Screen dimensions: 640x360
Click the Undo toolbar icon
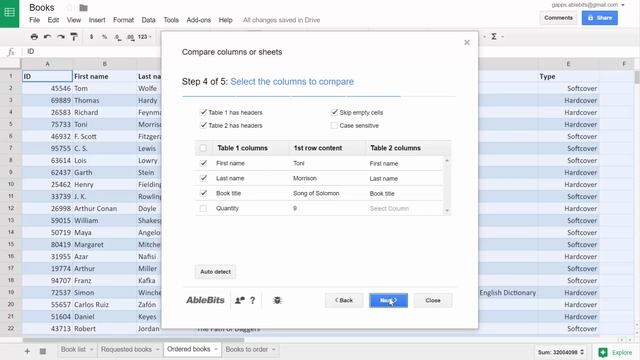pos(47,37)
